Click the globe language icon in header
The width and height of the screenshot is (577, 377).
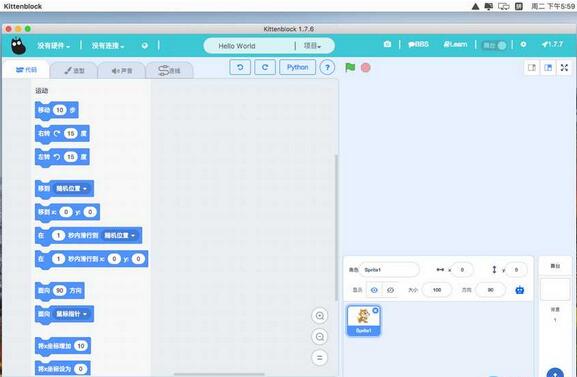(x=145, y=46)
